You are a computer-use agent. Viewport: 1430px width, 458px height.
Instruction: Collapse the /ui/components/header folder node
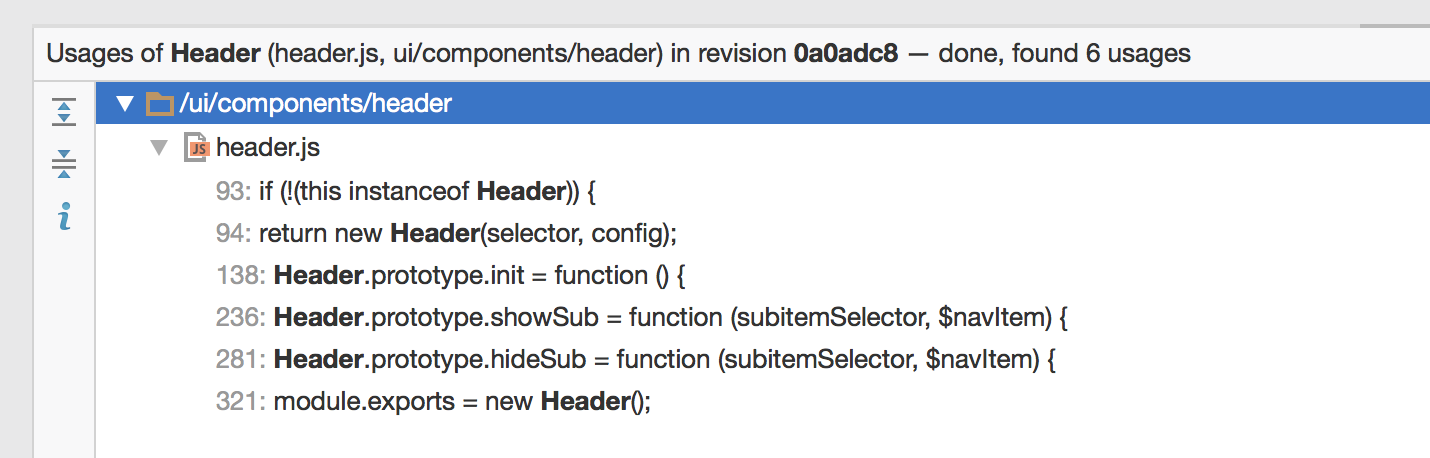125,104
